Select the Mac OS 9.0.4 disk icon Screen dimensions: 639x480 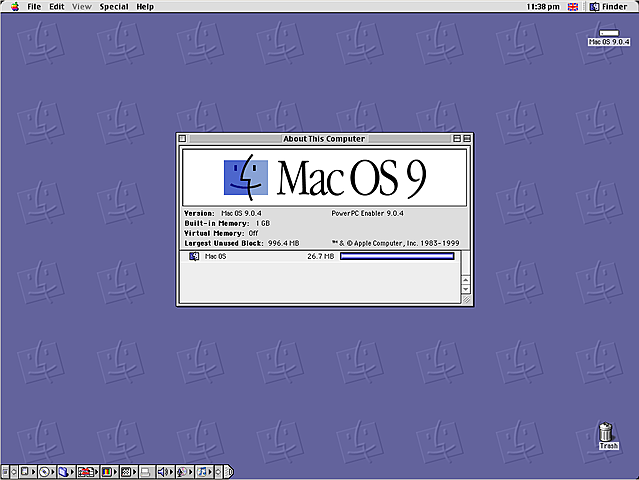[609, 33]
